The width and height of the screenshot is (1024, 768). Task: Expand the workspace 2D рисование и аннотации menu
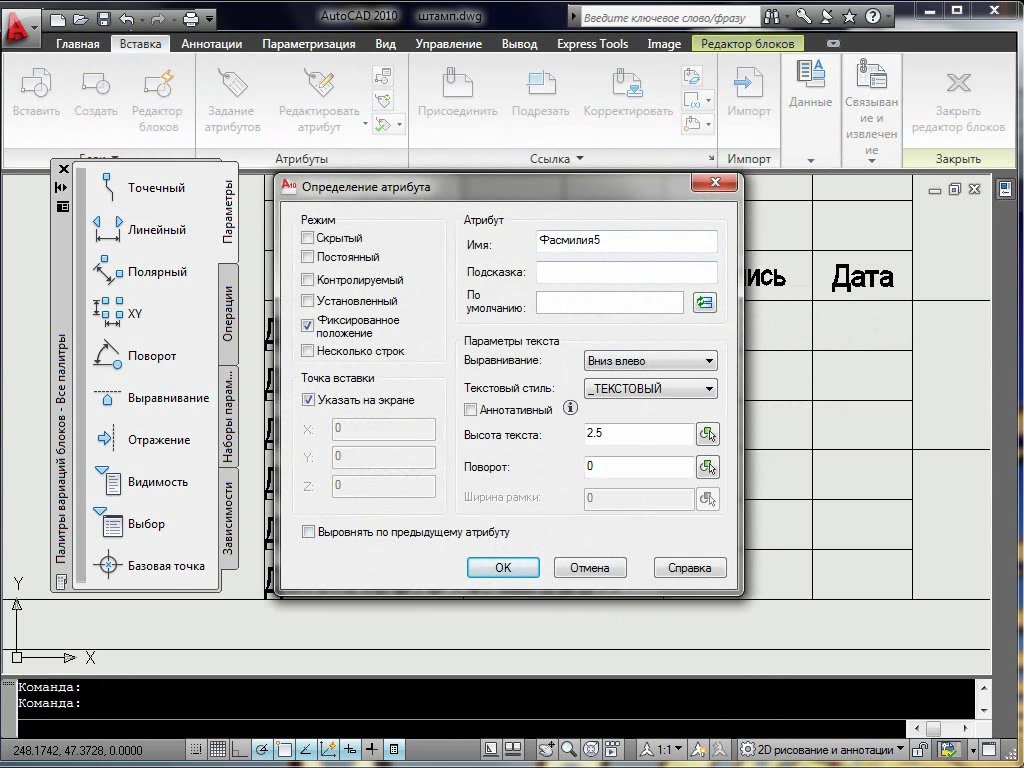point(822,749)
